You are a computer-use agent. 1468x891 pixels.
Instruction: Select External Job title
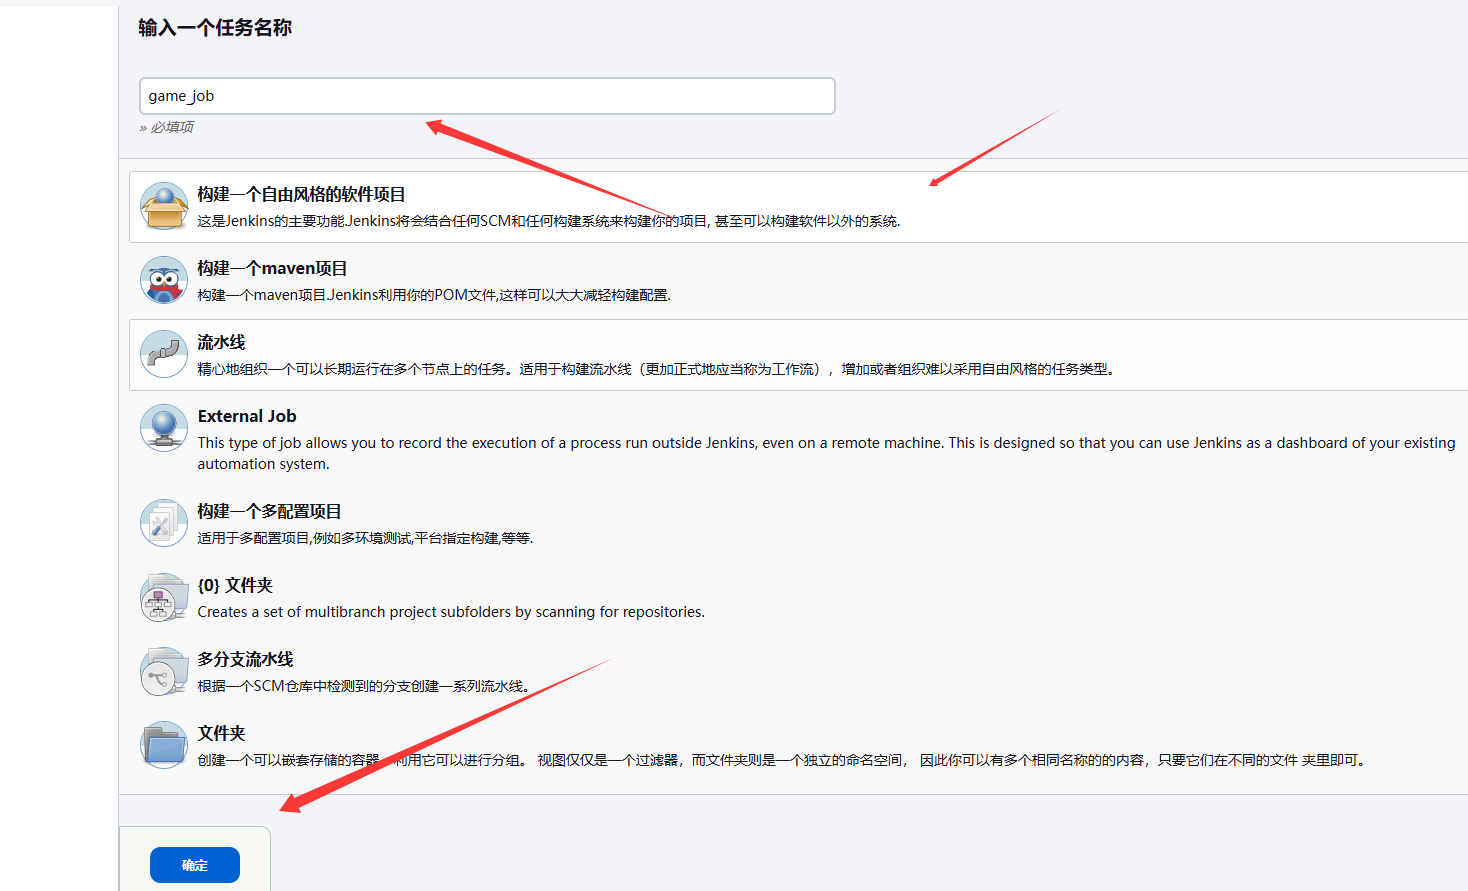pos(247,416)
